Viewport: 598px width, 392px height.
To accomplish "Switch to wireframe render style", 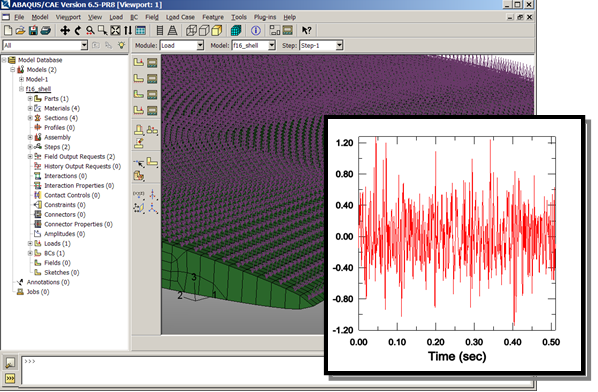I will [x=191, y=30].
